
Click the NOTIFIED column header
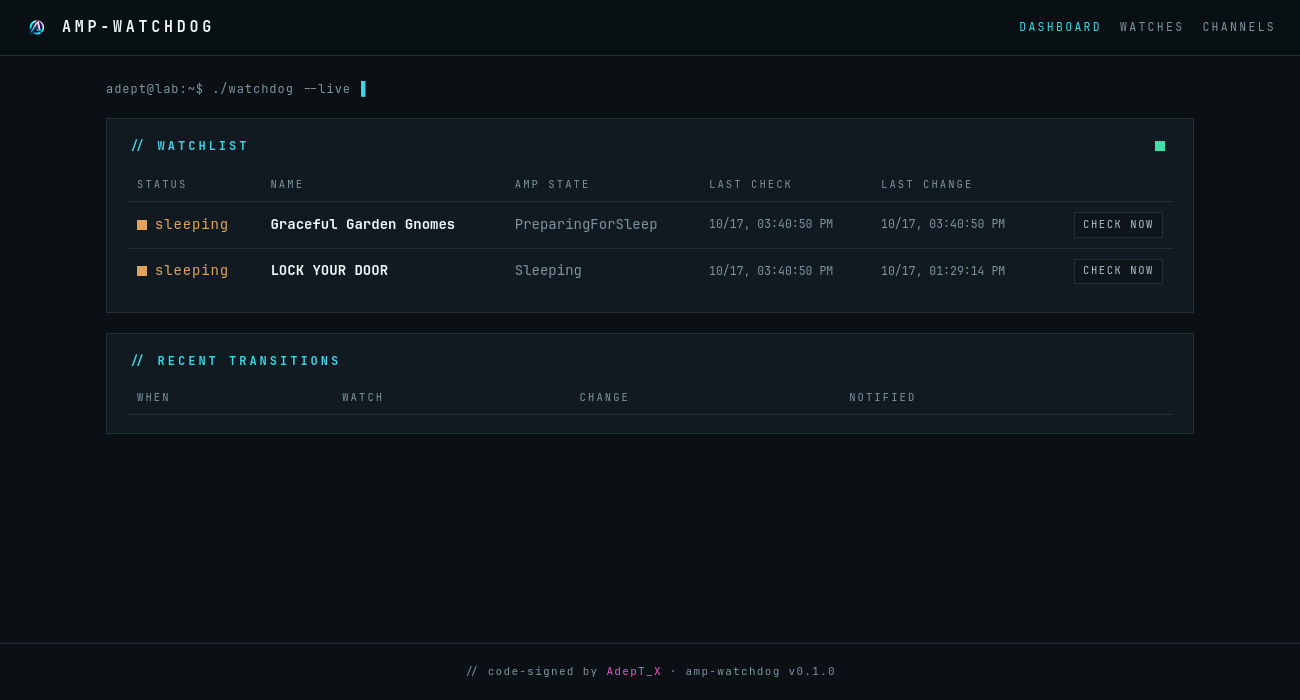[883, 398]
